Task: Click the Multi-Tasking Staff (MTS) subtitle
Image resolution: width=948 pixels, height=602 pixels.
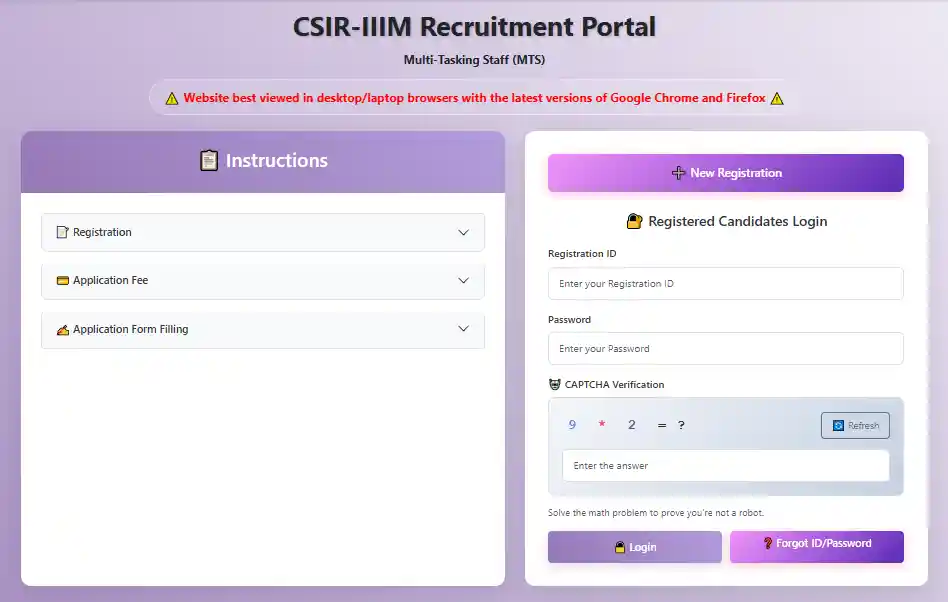Action: pos(473,59)
